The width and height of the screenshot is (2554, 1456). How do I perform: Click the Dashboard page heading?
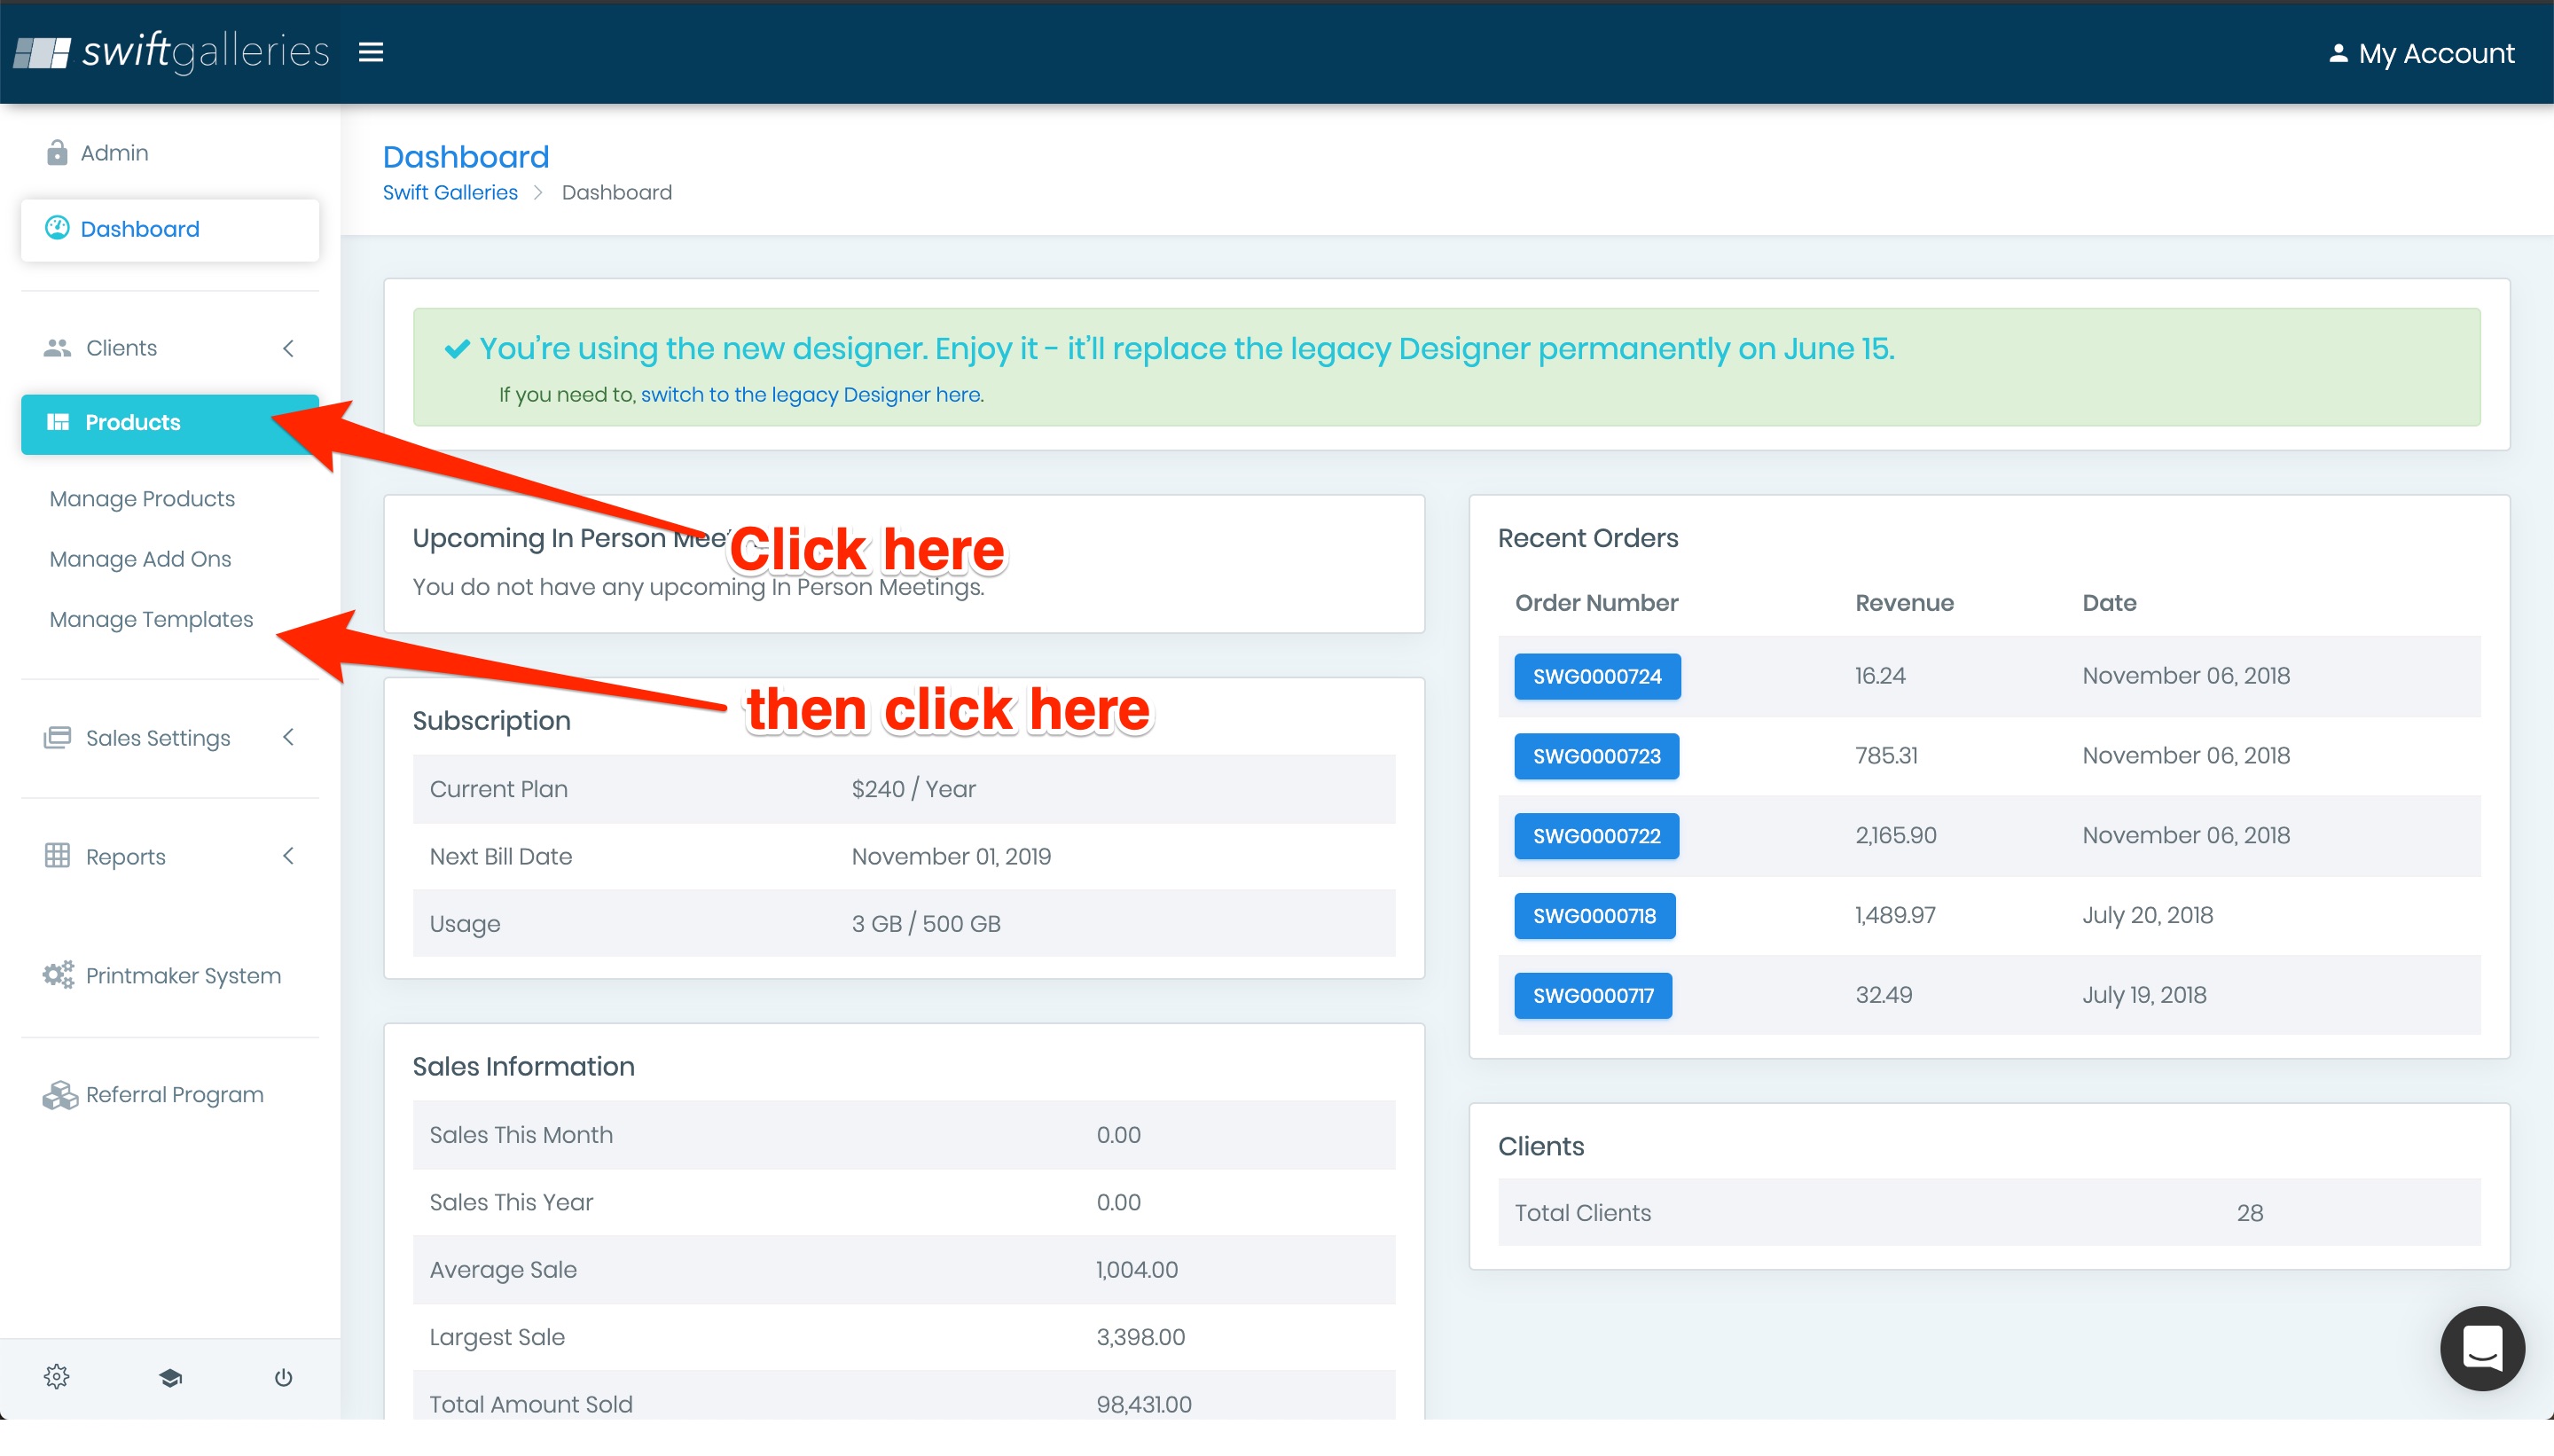pyautogui.click(x=466, y=156)
